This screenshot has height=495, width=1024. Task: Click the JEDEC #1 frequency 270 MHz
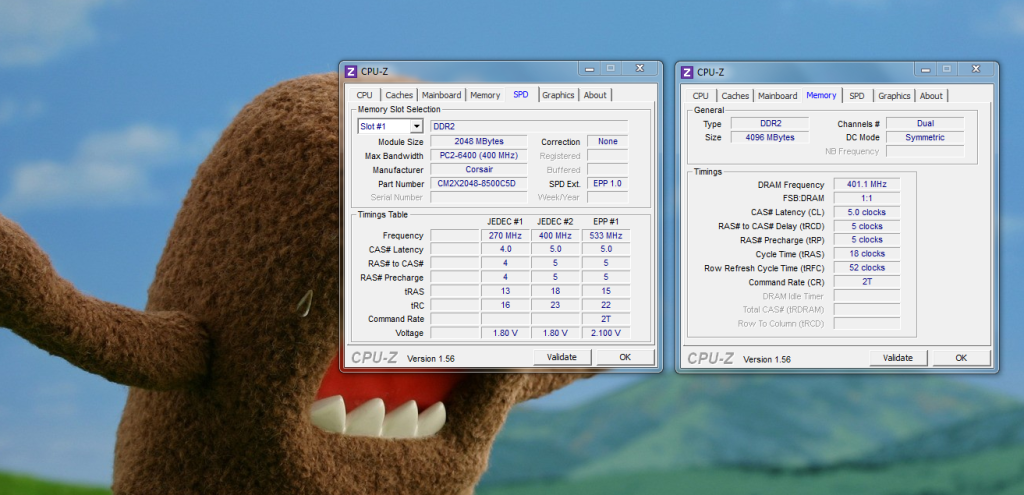(505, 236)
